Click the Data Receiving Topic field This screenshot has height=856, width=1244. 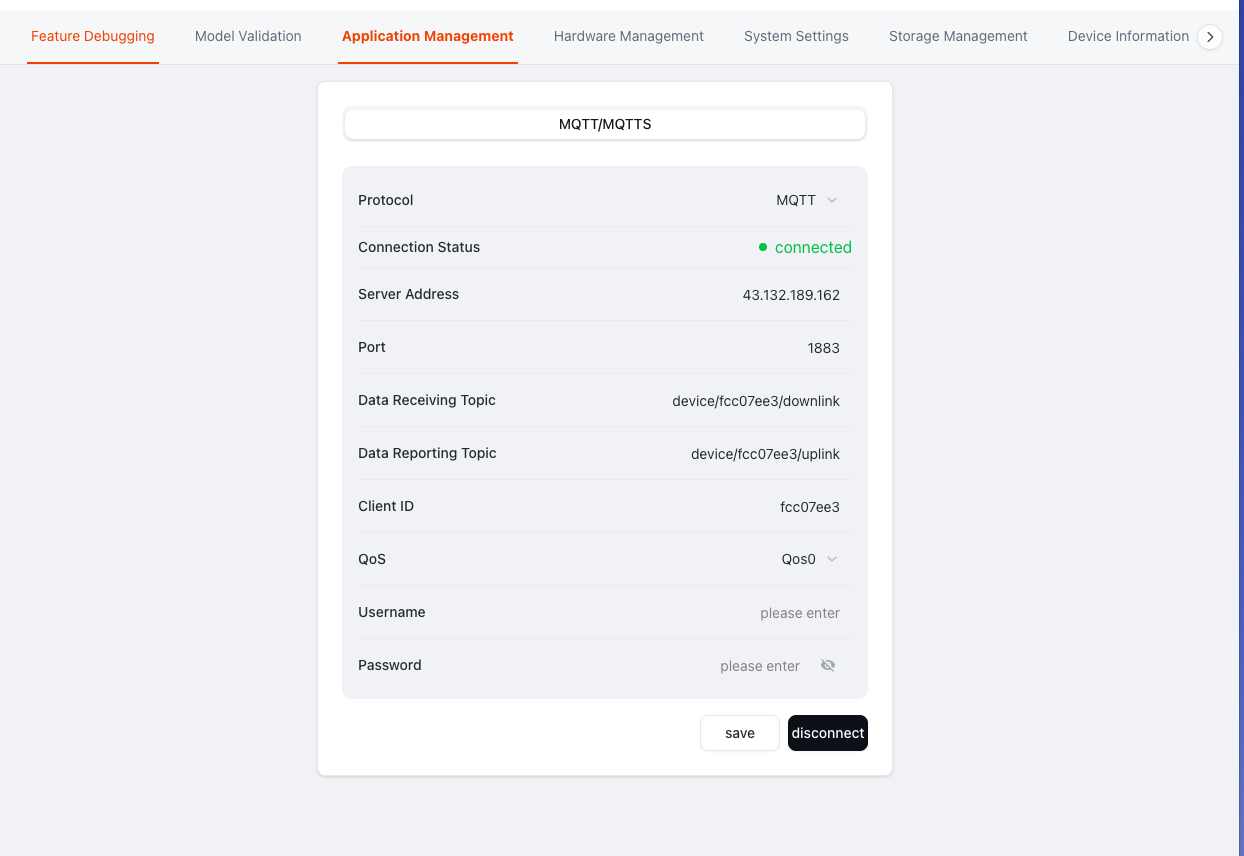click(x=756, y=401)
